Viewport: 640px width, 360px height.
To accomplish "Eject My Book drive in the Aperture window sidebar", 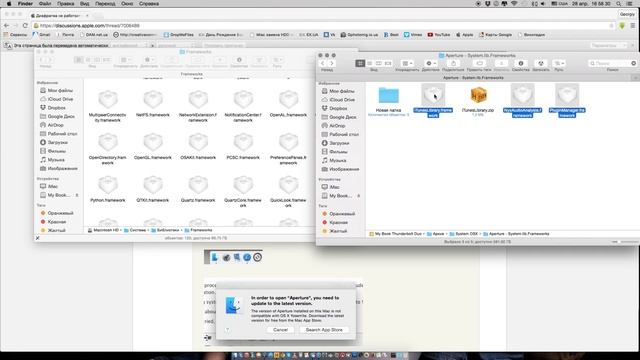I will [359, 196].
